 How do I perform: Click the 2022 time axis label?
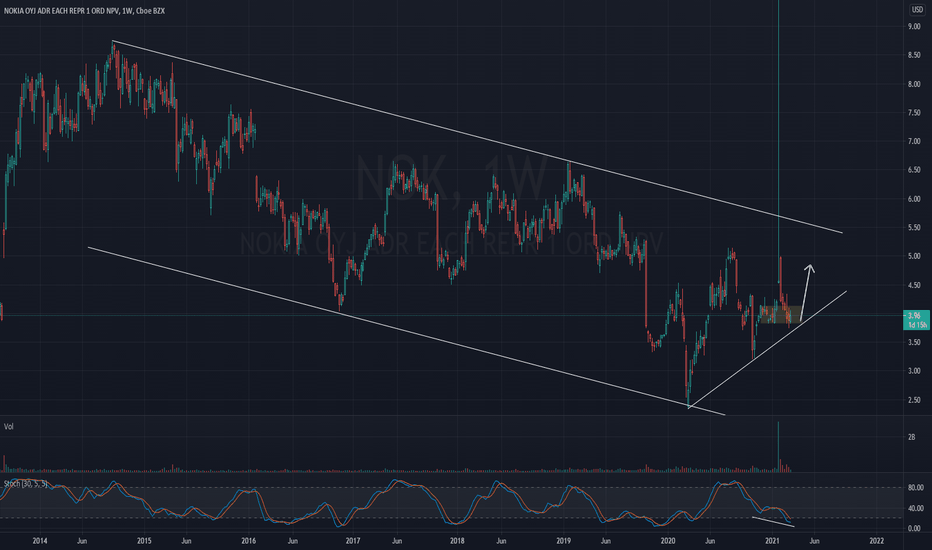point(877,541)
